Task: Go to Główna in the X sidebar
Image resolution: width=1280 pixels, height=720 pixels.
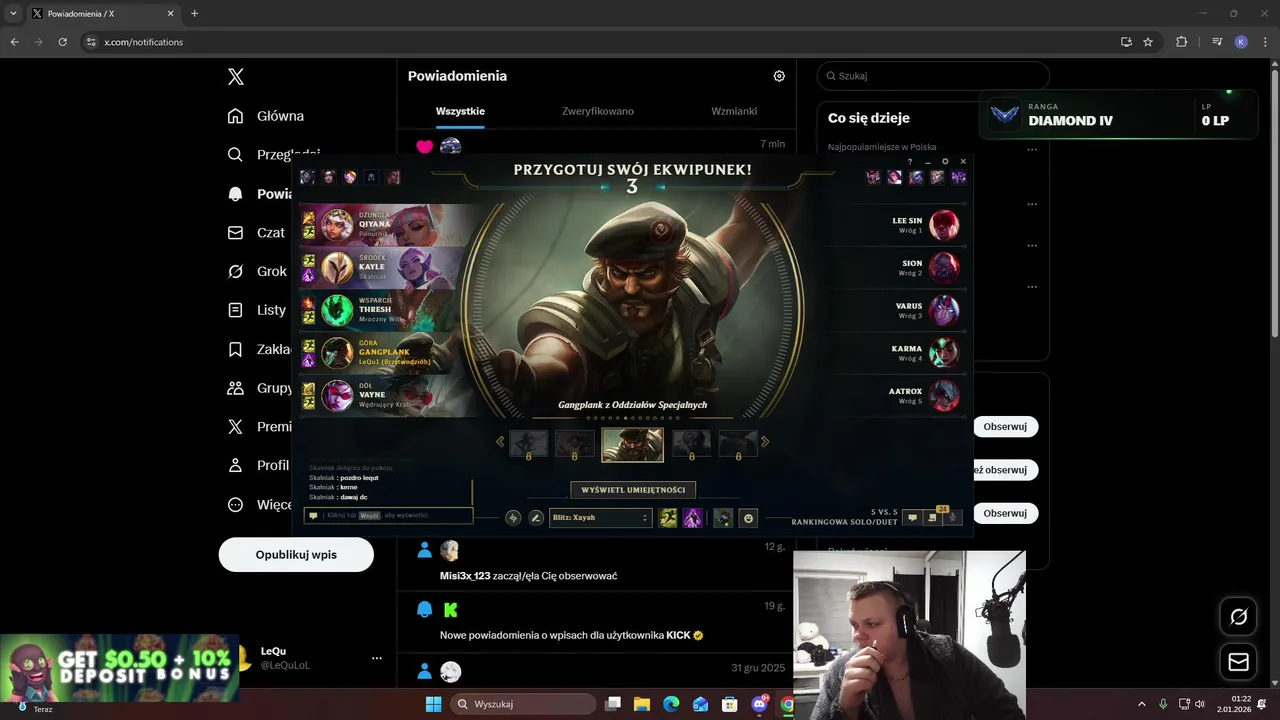Action: coord(265,116)
